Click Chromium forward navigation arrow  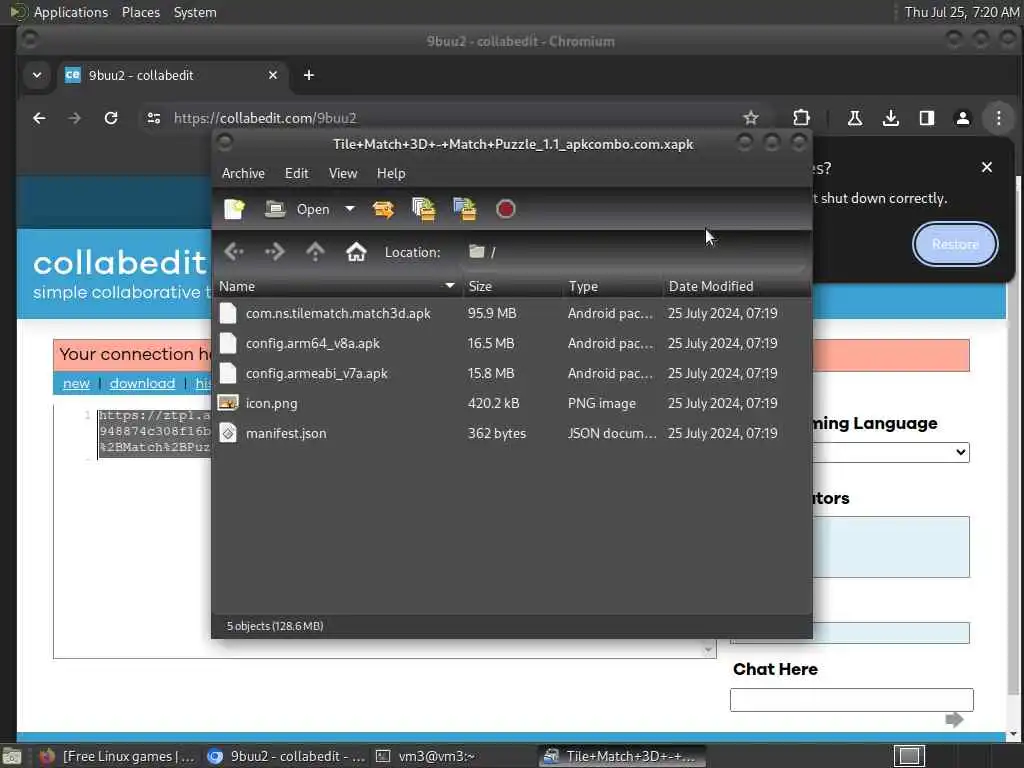tap(74, 118)
